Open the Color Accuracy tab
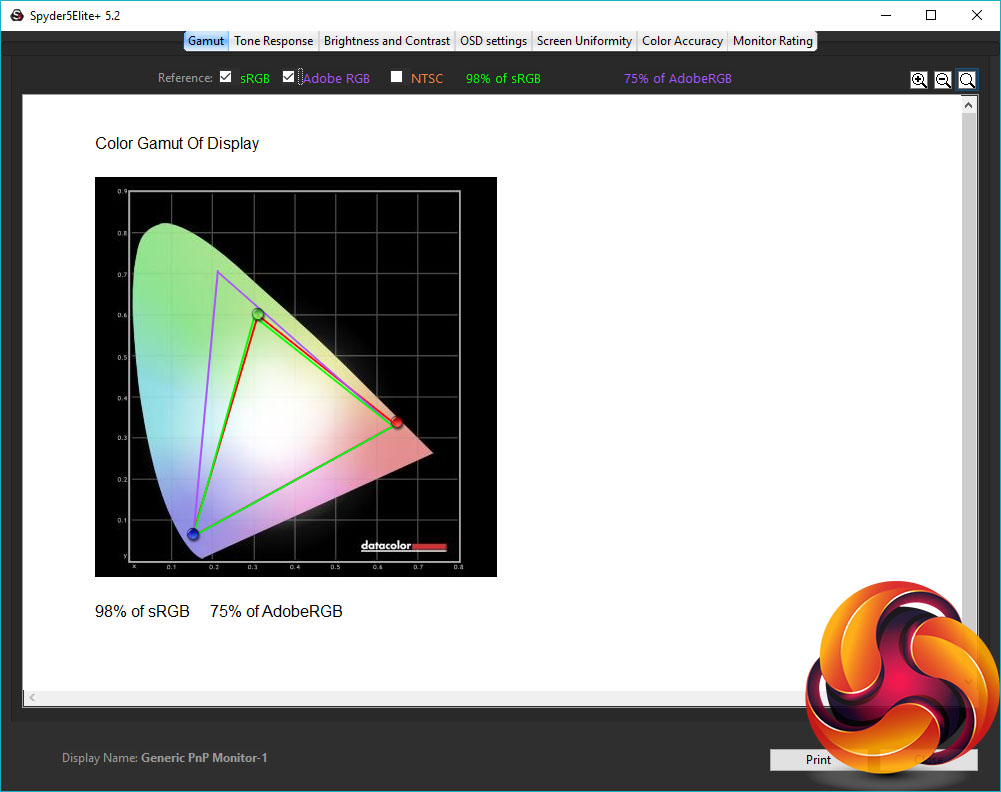 tap(682, 41)
